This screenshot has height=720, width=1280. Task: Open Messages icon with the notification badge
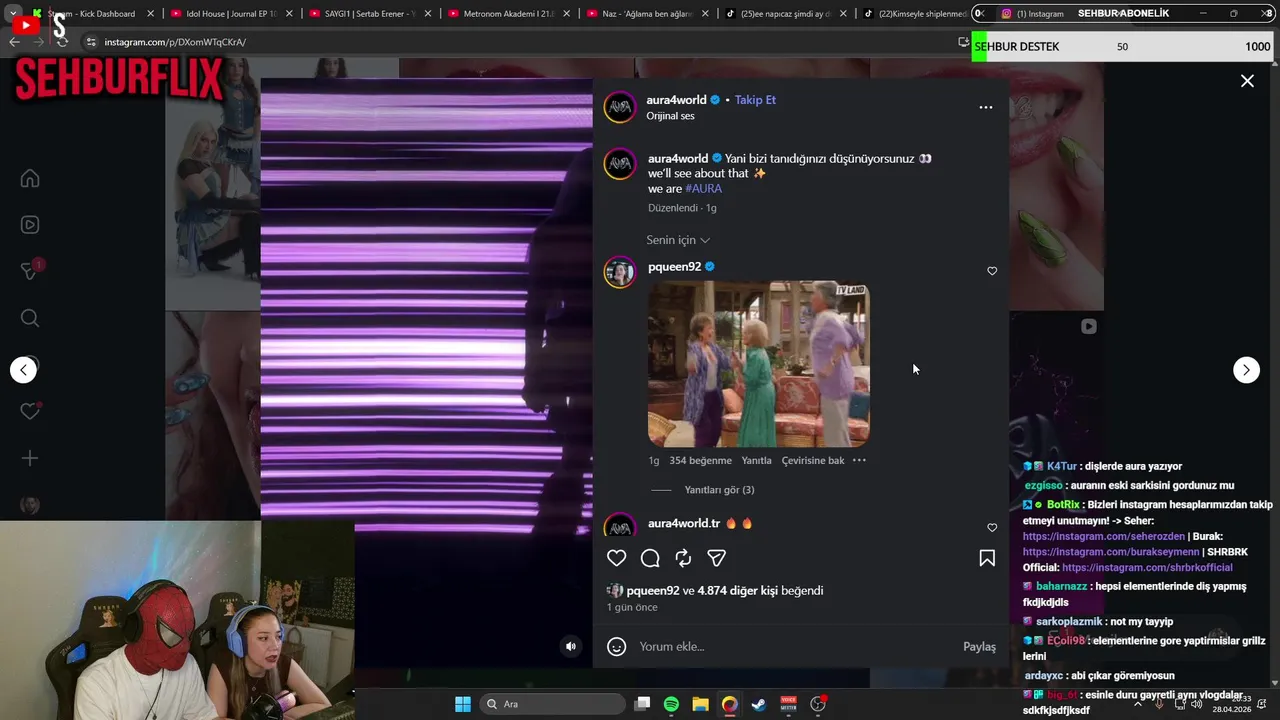[30, 271]
